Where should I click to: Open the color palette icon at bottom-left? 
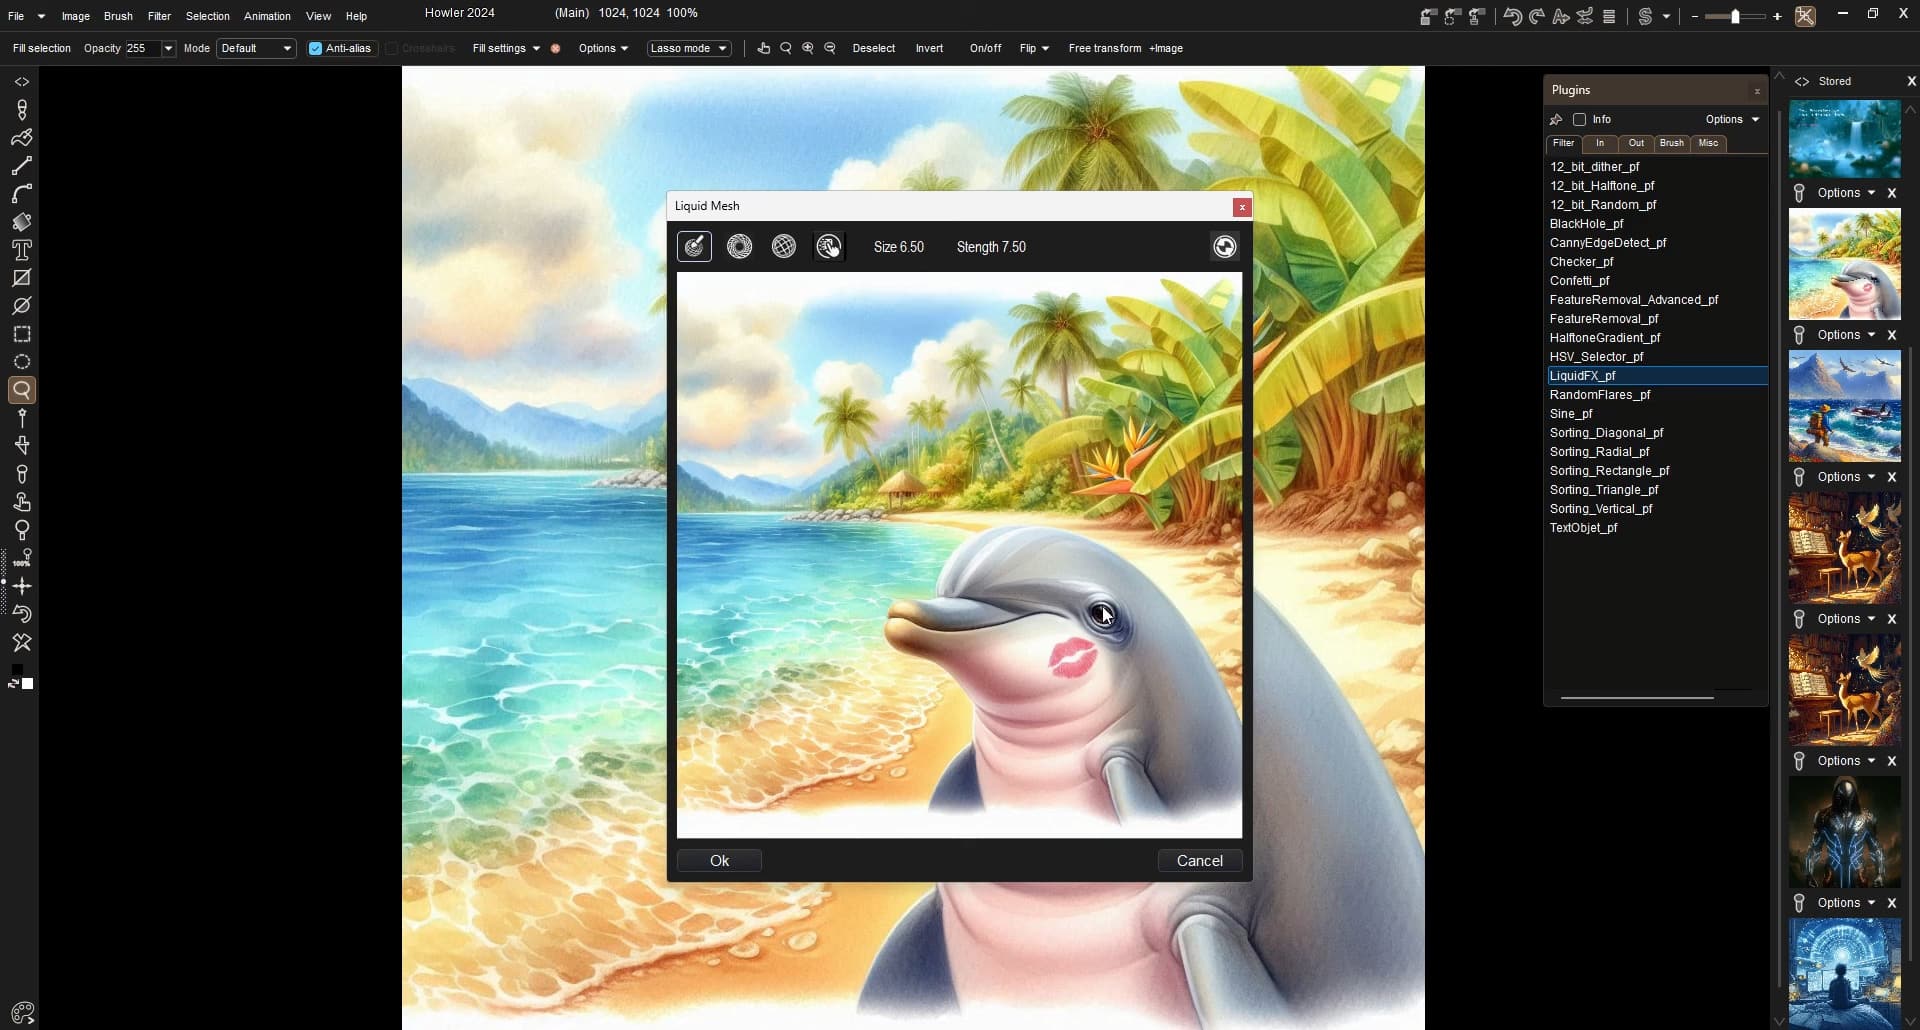pos(22,1012)
